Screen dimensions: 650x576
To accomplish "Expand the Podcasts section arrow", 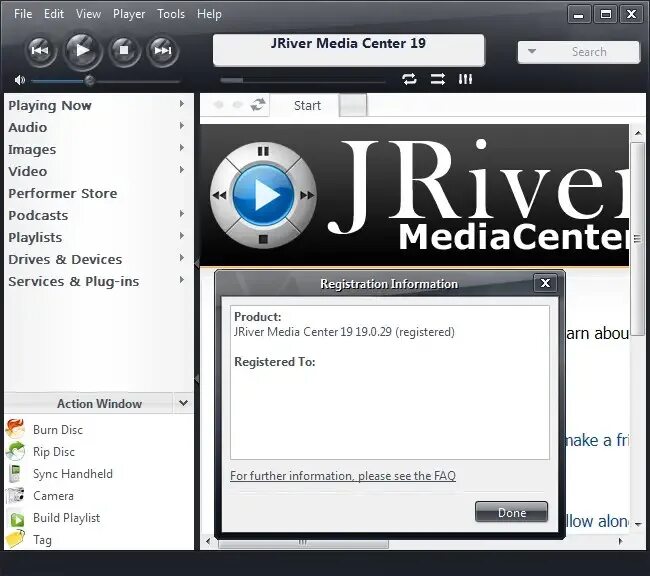I will point(182,214).
